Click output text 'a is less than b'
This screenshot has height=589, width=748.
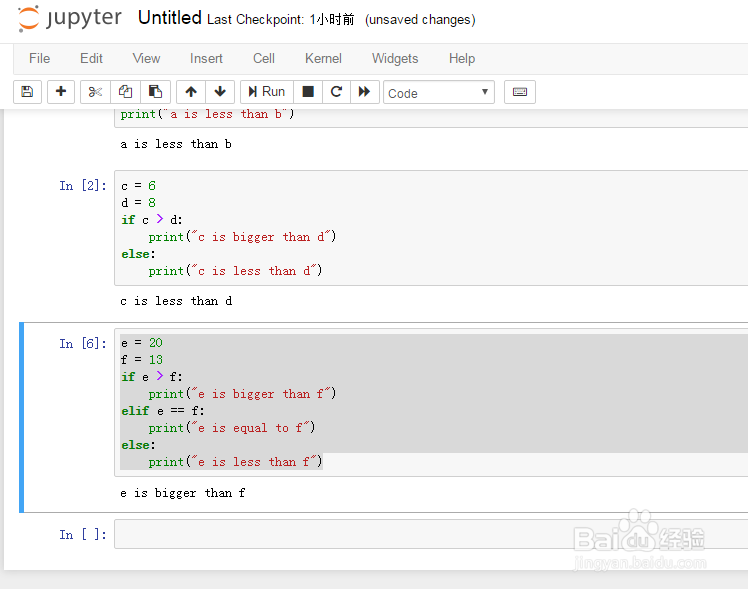pyautogui.click(x=176, y=144)
